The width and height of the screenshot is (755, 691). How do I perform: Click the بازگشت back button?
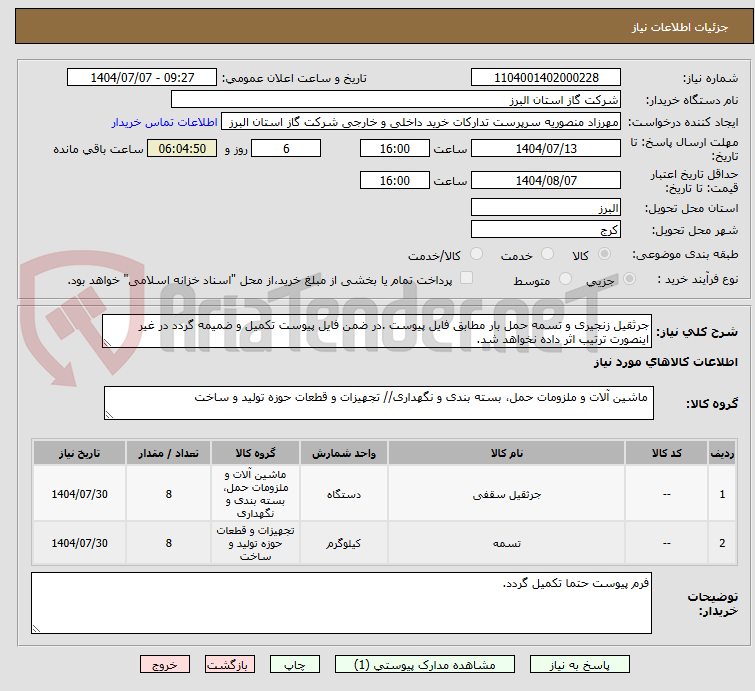[230, 665]
